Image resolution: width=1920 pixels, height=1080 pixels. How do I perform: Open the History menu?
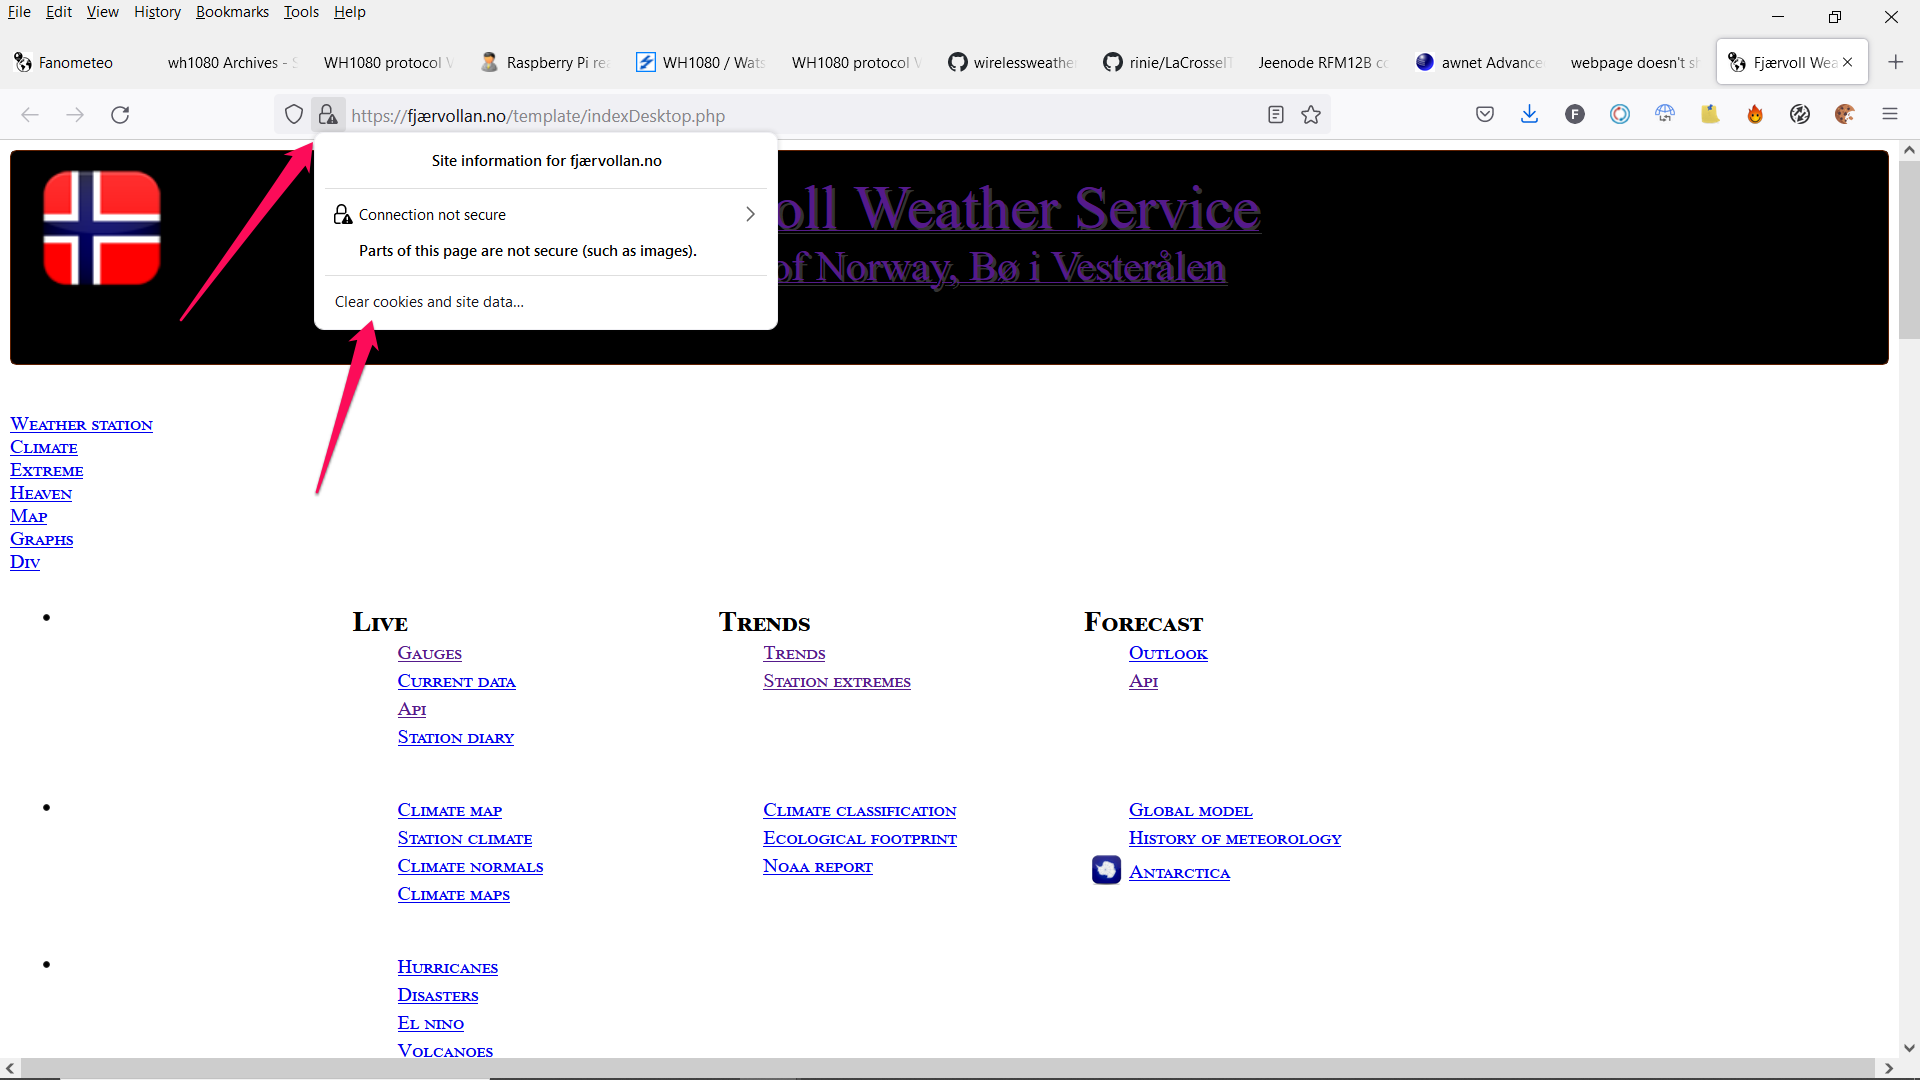click(x=157, y=12)
